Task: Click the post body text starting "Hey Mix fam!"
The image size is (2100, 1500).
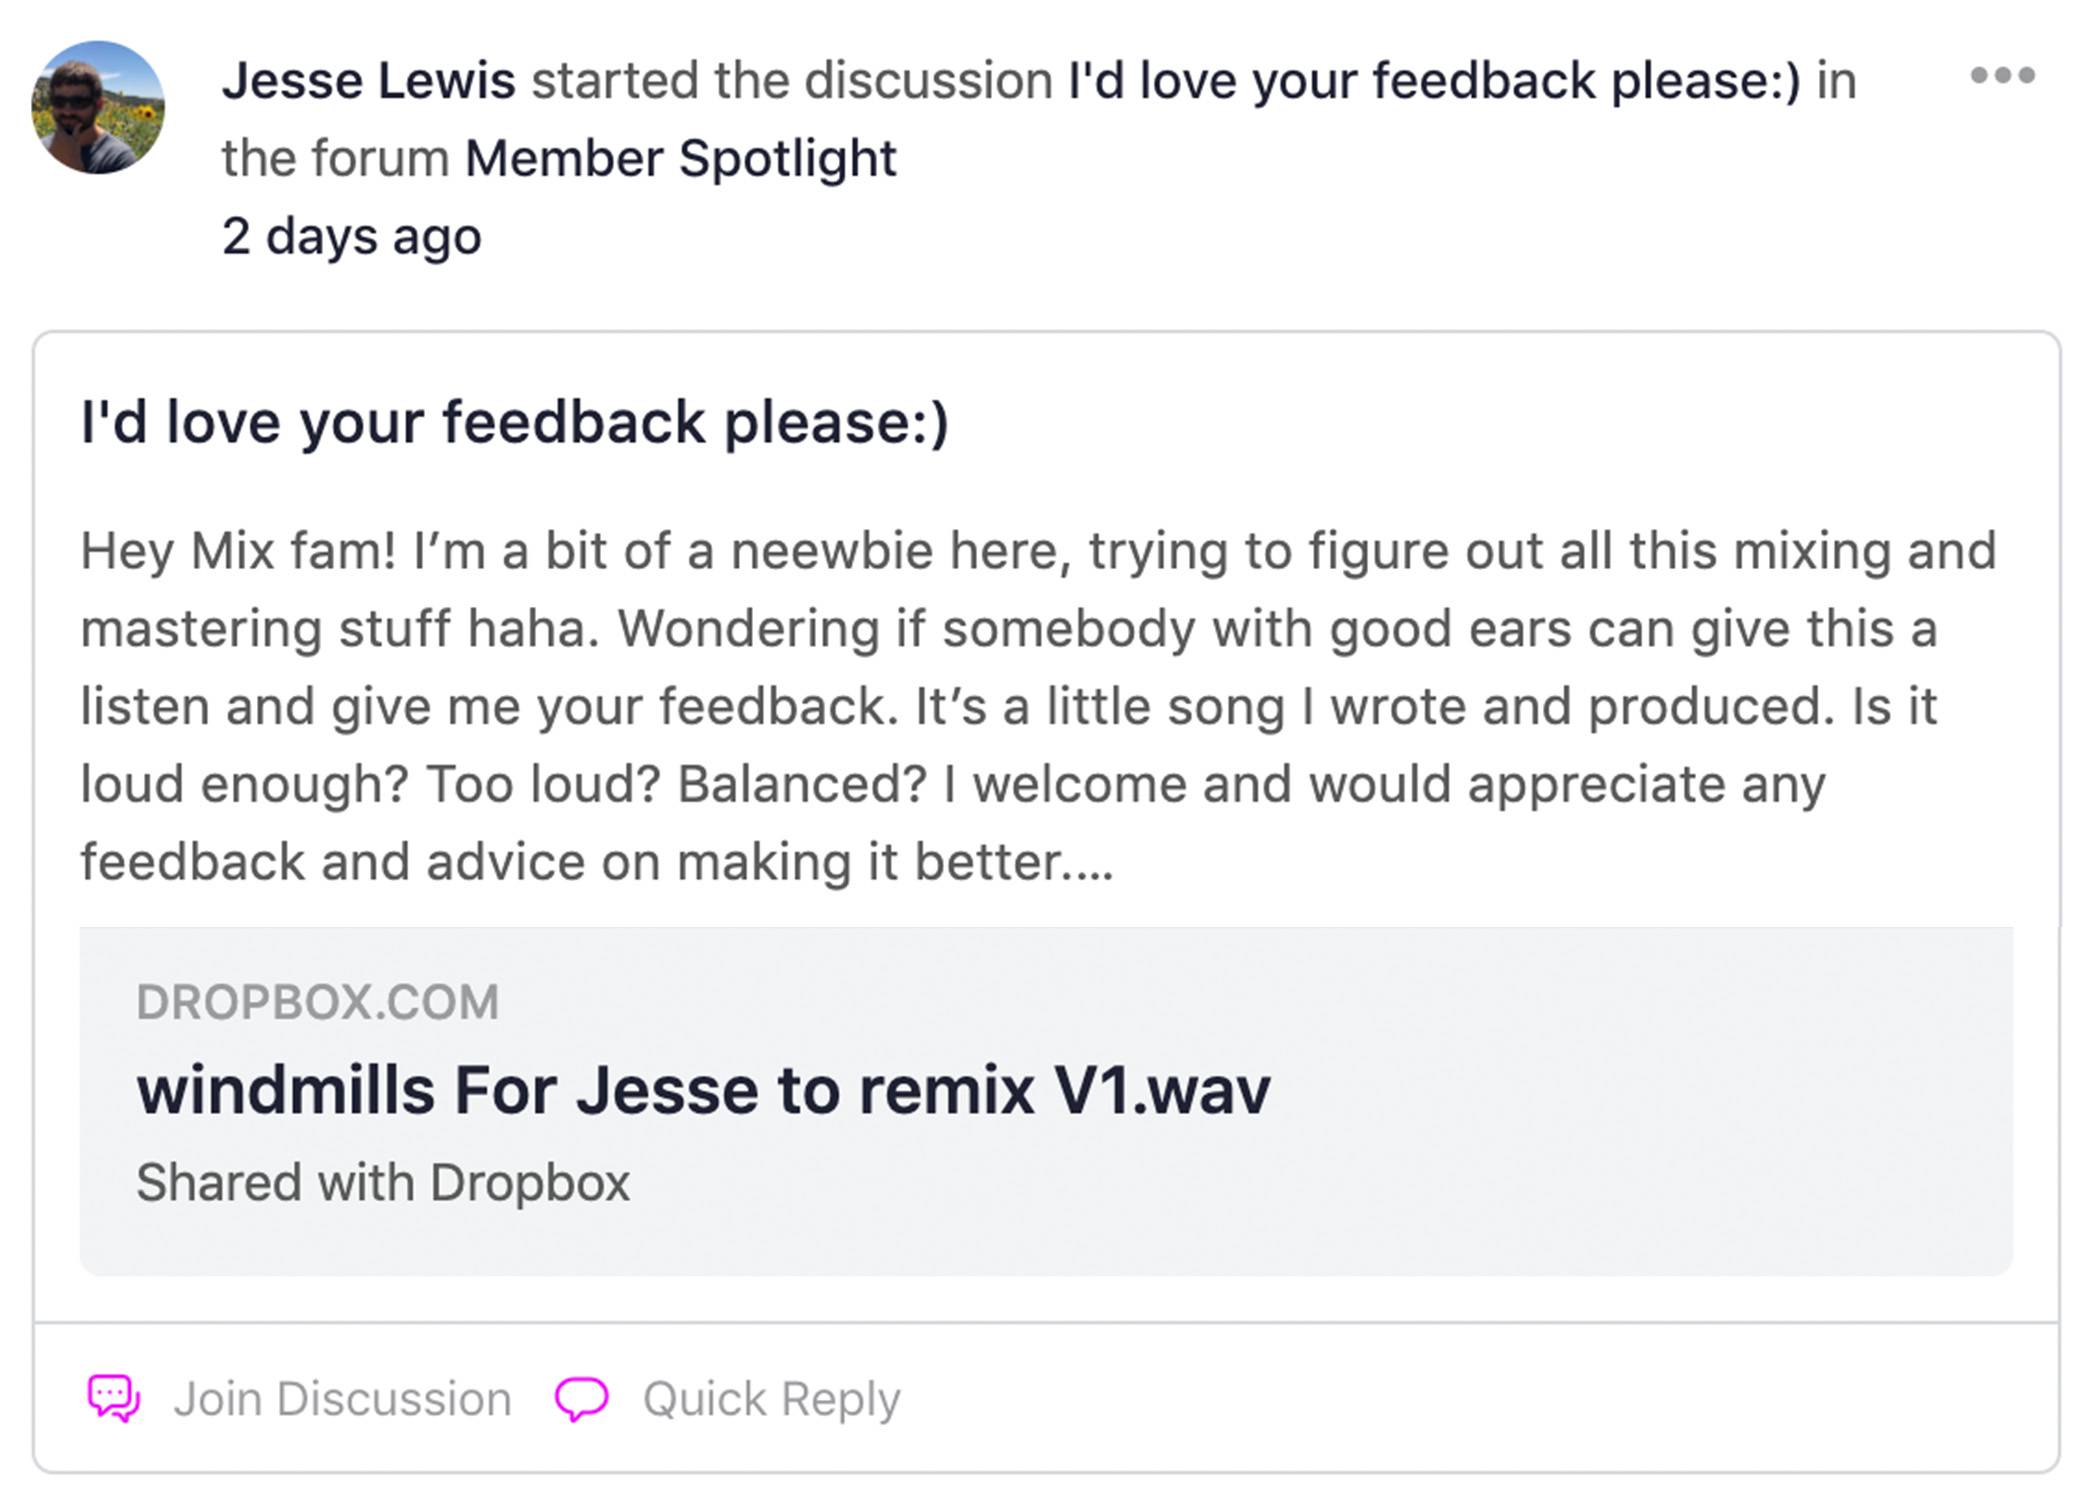Action: 1038,706
